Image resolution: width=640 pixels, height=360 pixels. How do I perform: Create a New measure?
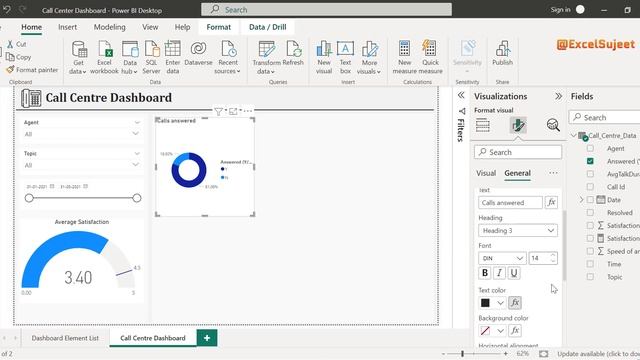pos(404,58)
